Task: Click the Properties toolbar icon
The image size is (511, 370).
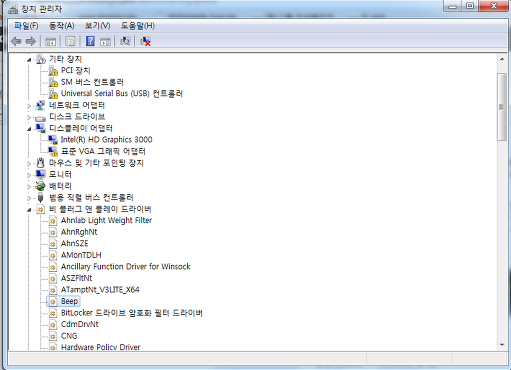Action: coord(70,42)
